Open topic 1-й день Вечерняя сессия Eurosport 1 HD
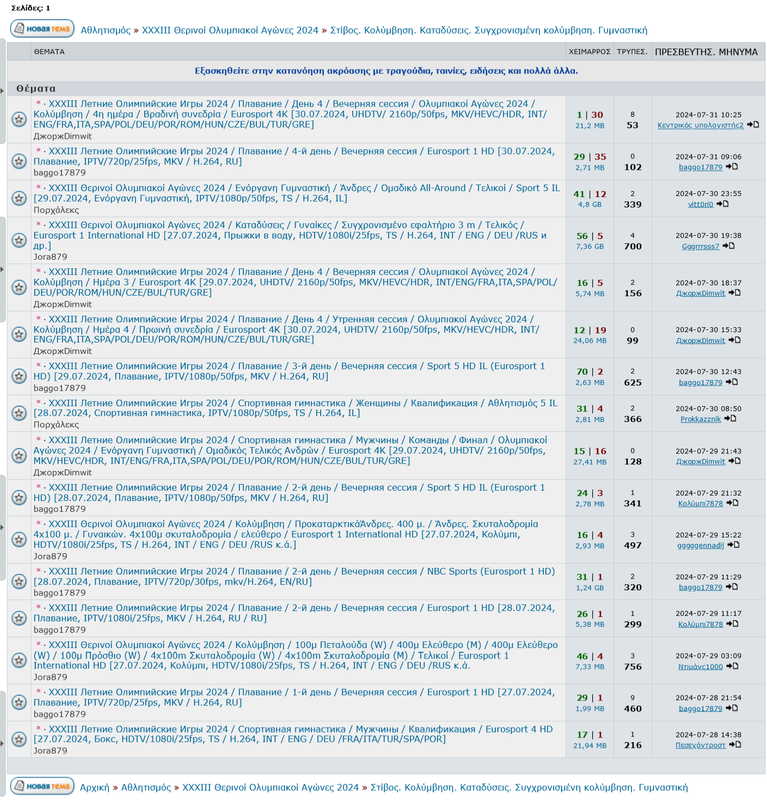 294,697
